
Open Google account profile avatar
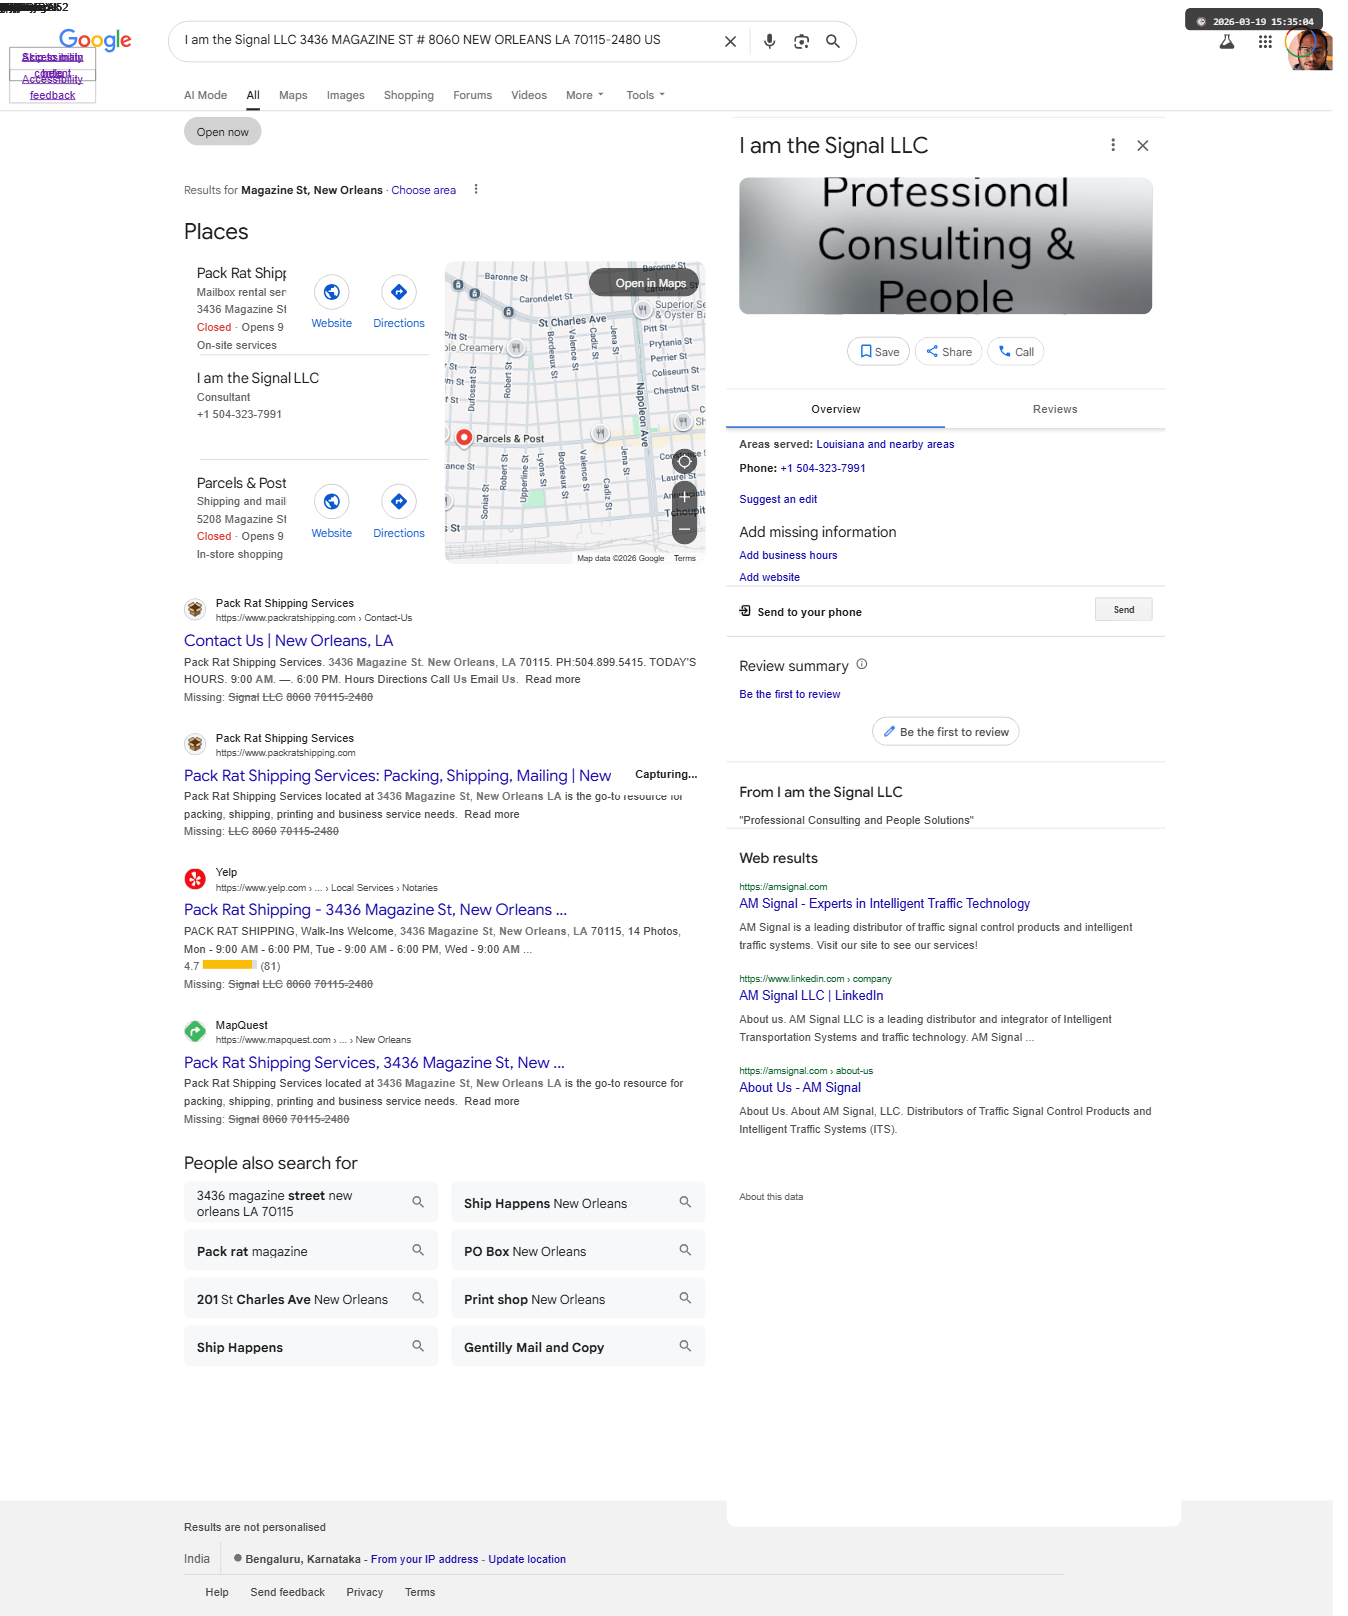point(1309,49)
